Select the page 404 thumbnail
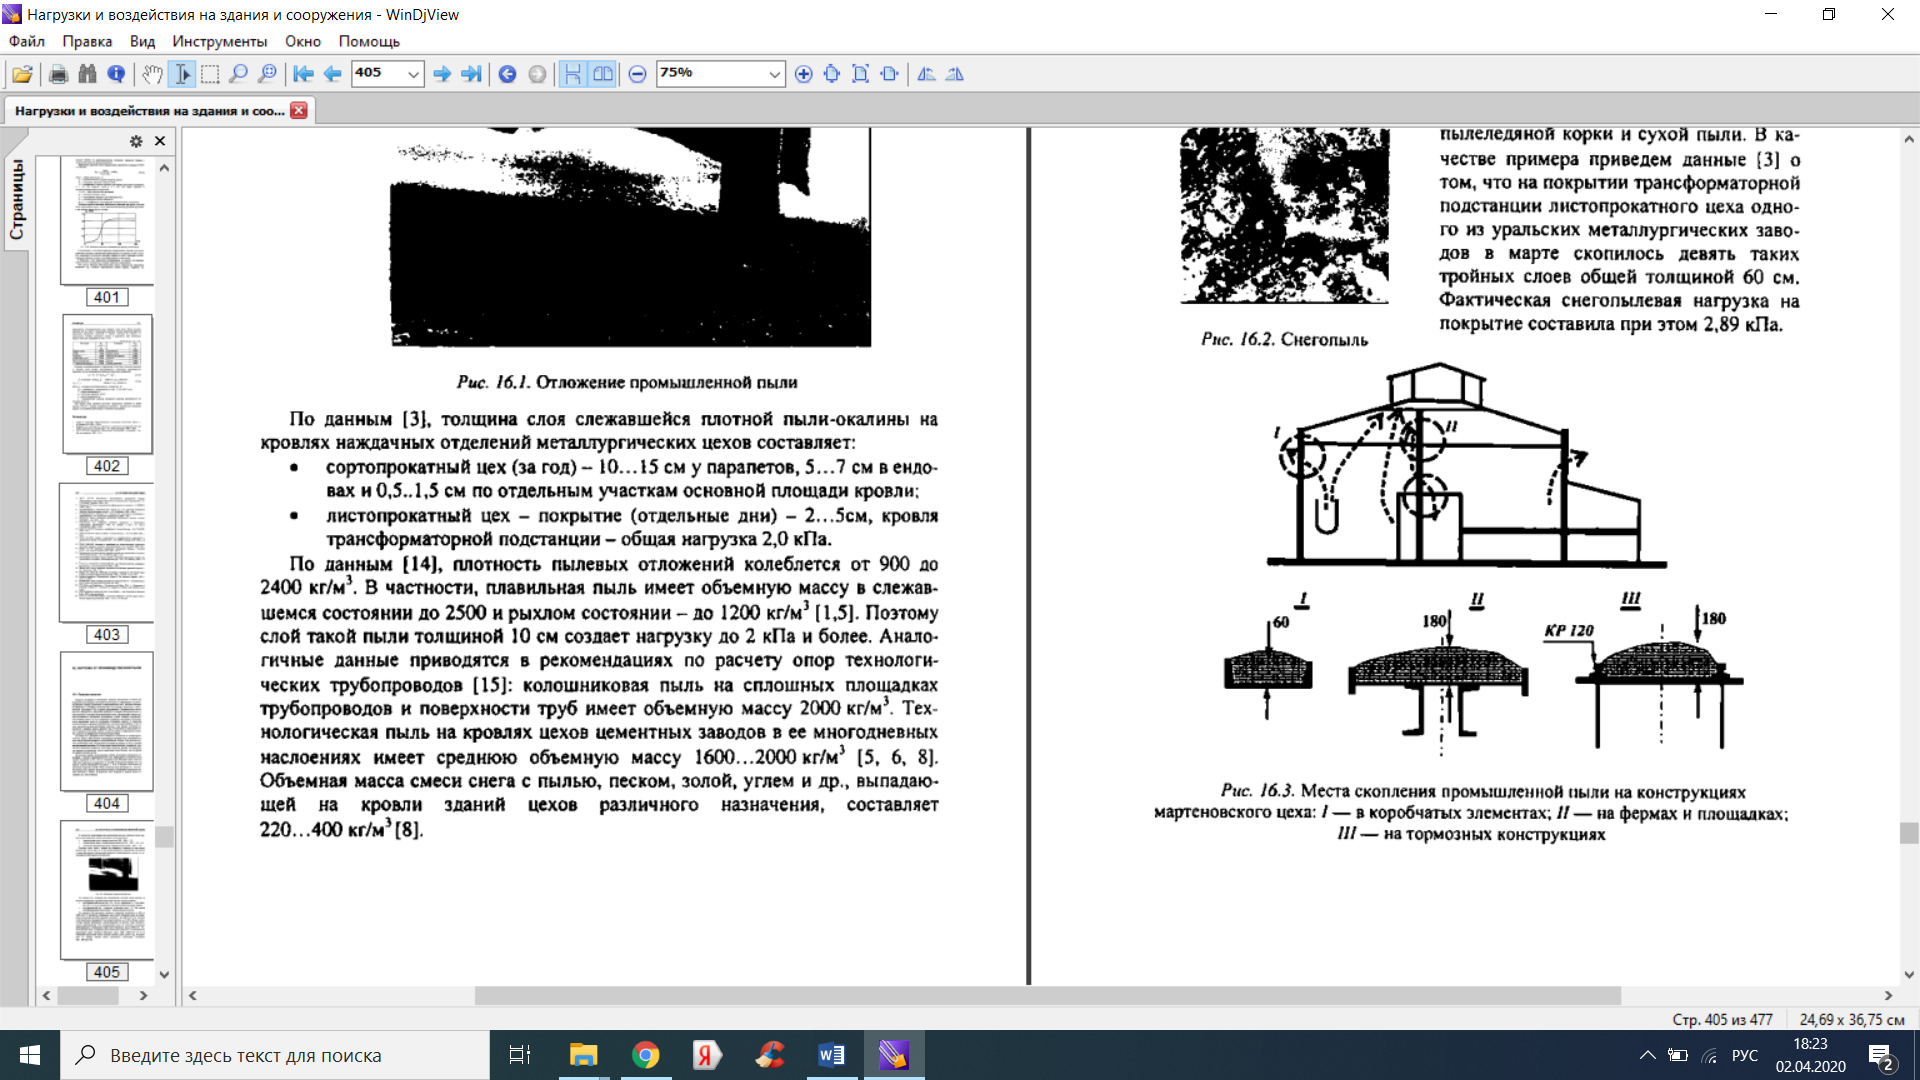The width and height of the screenshot is (1920, 1080). (107, 722)
